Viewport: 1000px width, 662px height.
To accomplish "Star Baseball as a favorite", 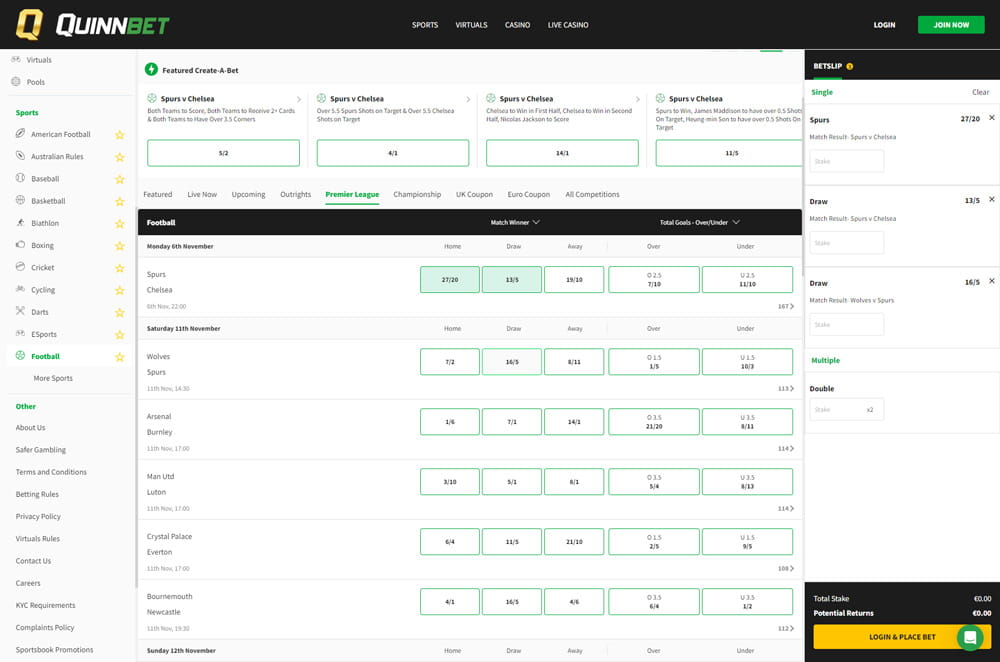I will pos(119,179).
